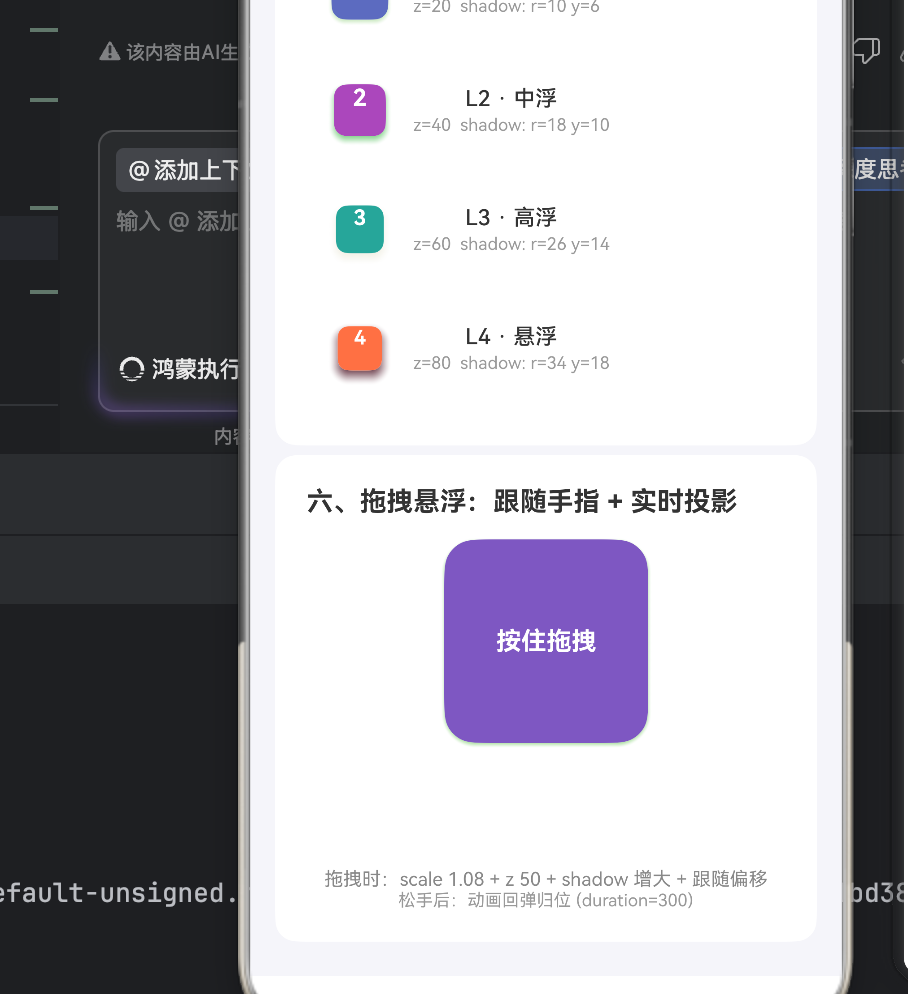The width and height of the screenshot is (908, 994).
Task: Click text z=20 shadow: r=10 y=6
Action: 506,7
